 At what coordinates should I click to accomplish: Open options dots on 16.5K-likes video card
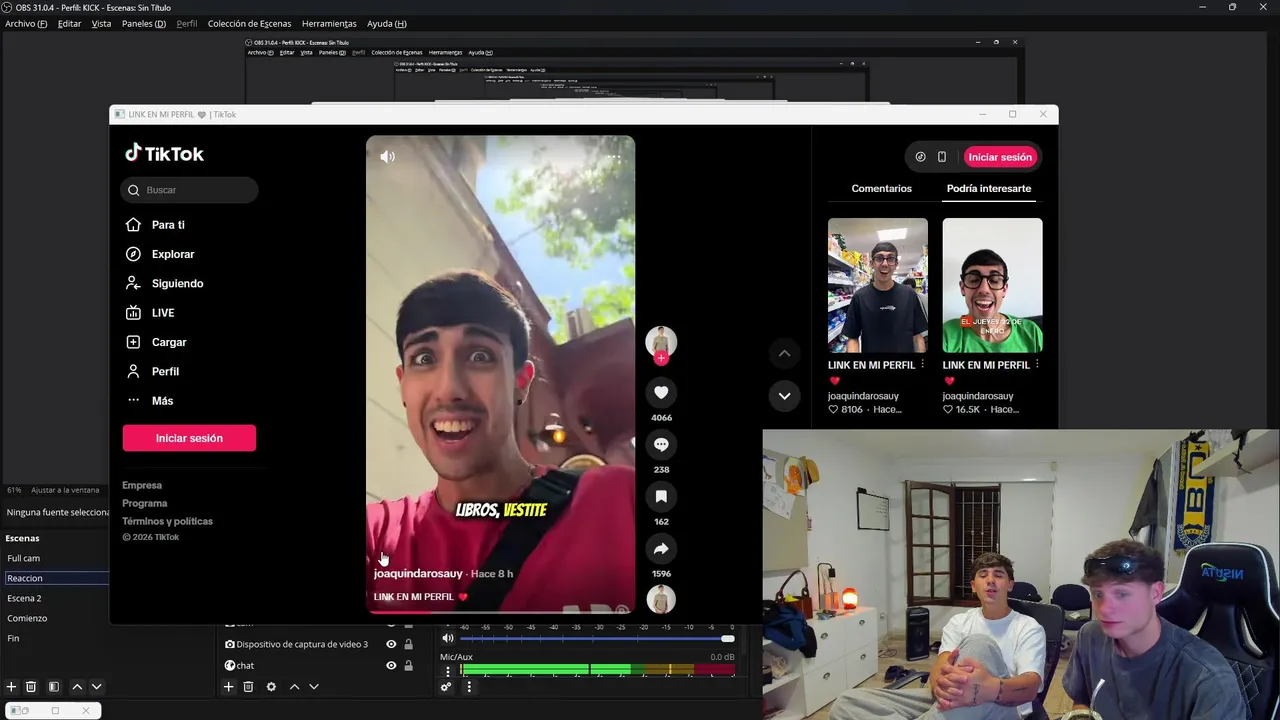pyautogui.click(x=1037, y=365)
